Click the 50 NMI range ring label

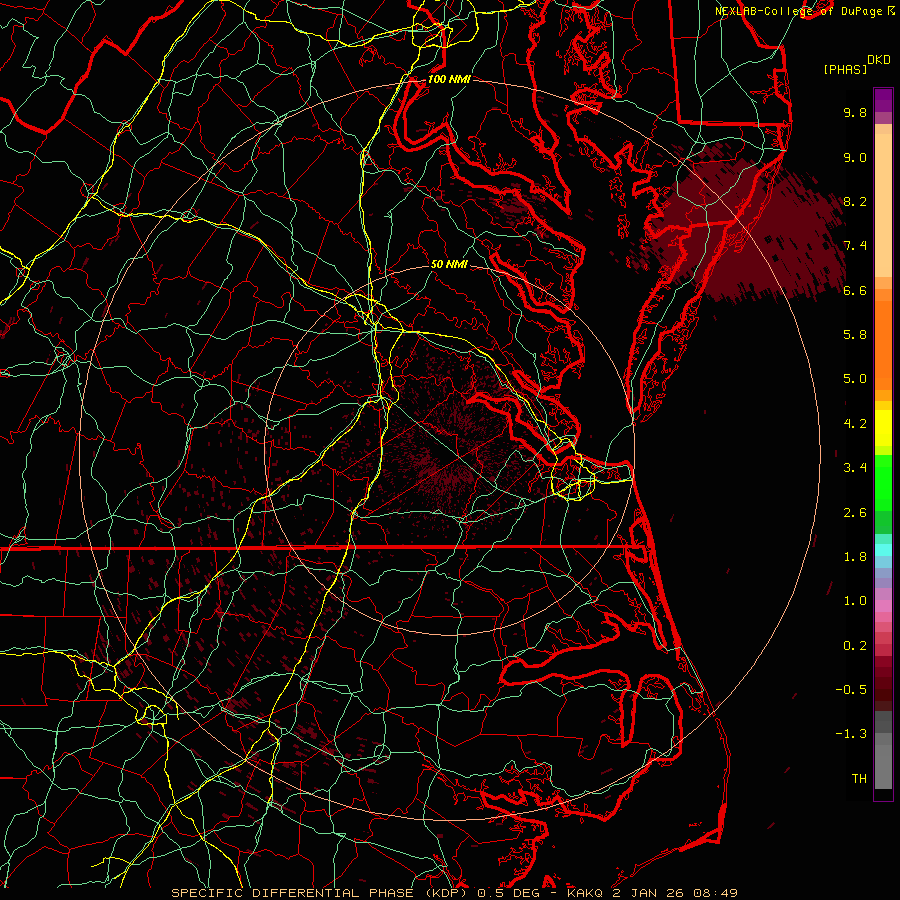[449, 265]
